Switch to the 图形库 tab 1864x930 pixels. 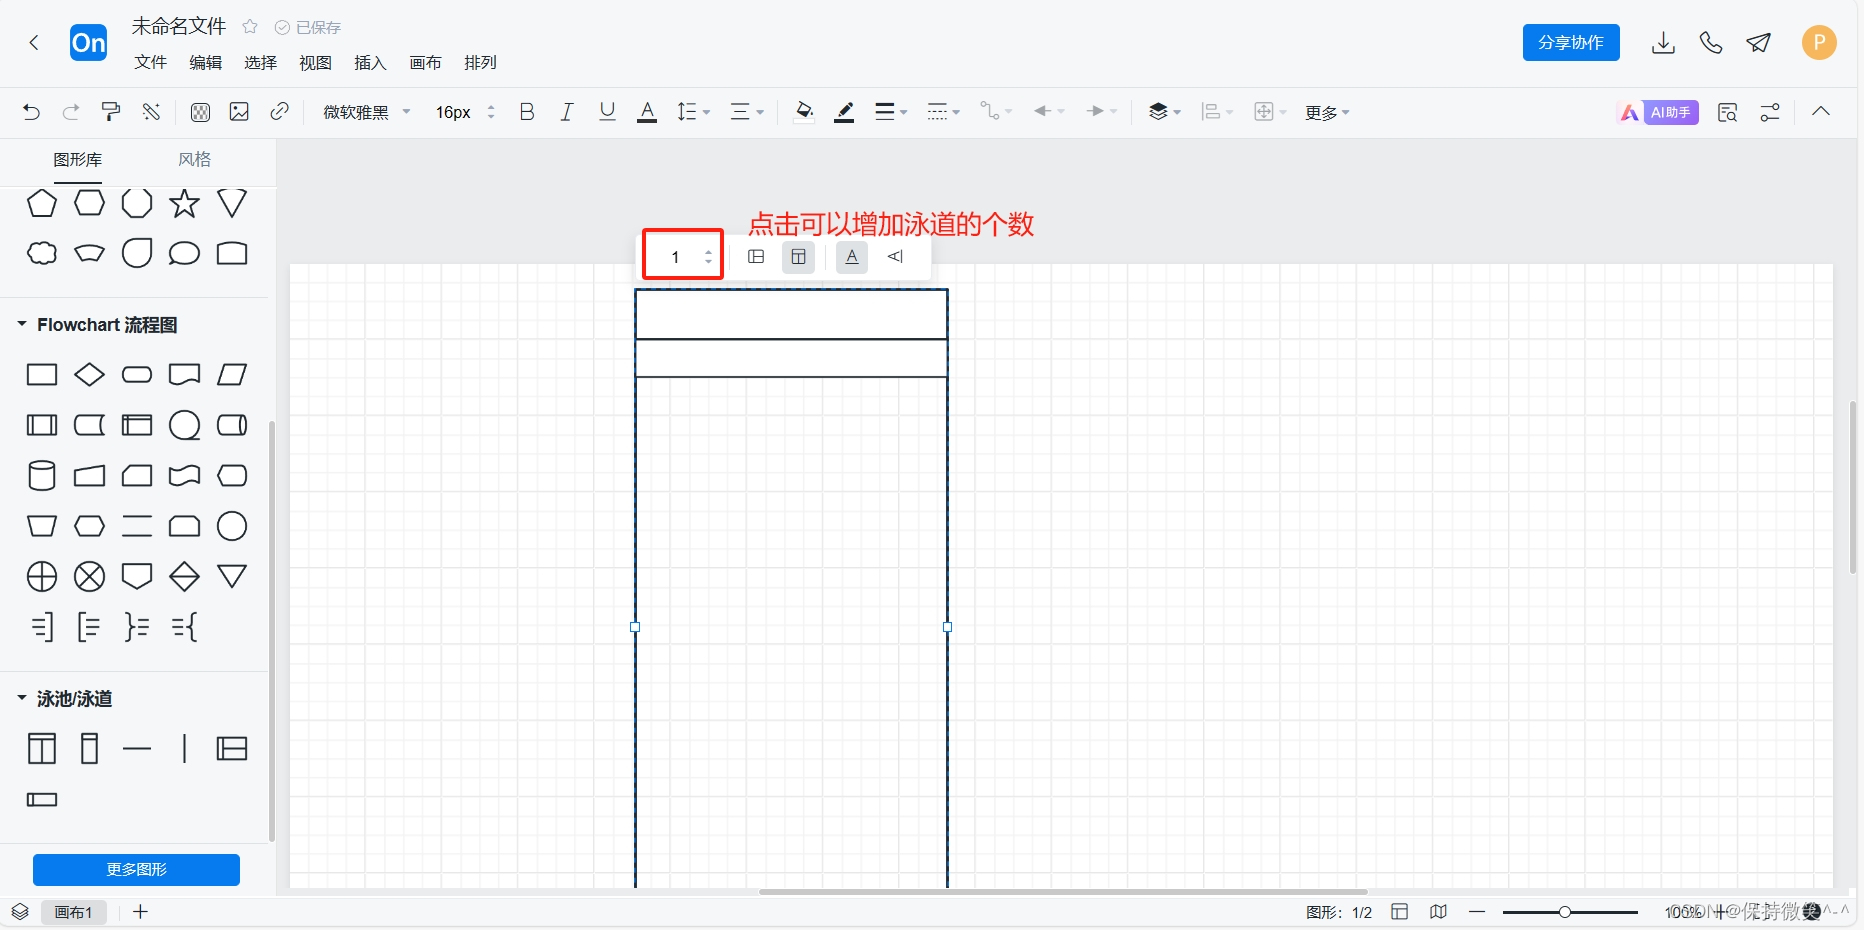click(78, 159)
